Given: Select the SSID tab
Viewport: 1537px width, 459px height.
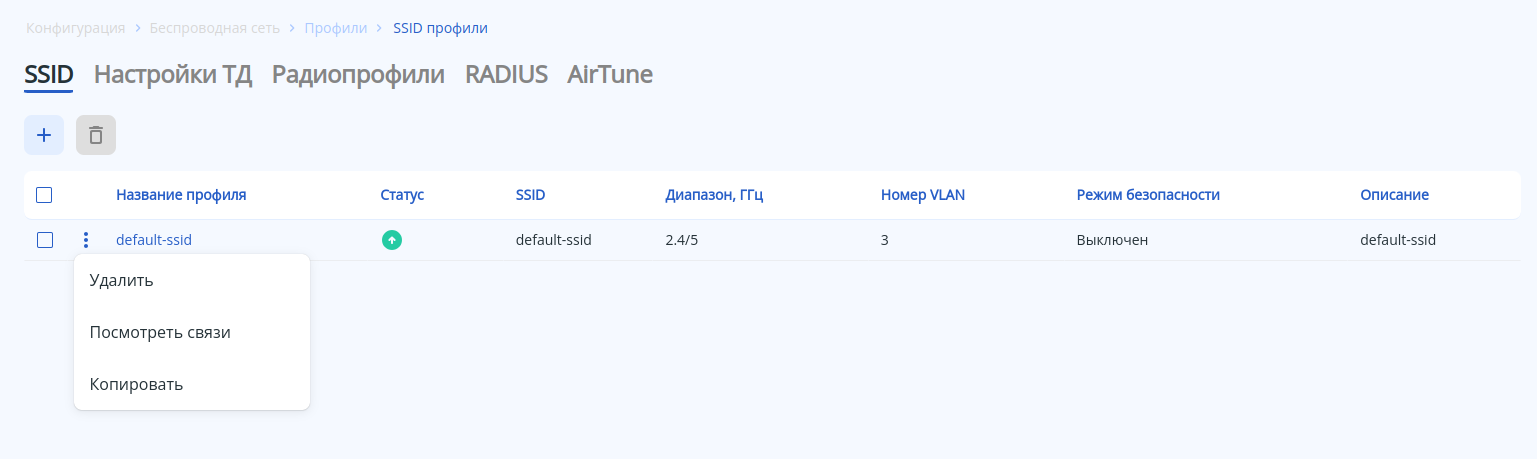Looking at the screenshot, I should coord(49,75).
